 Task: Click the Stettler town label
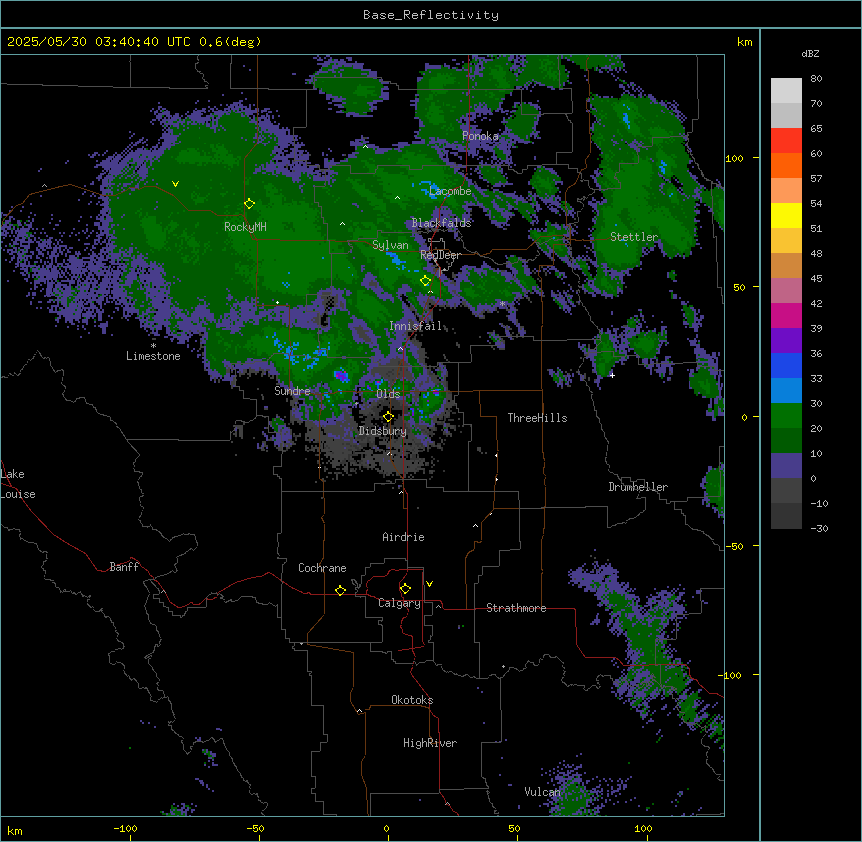tap(634, 237)
